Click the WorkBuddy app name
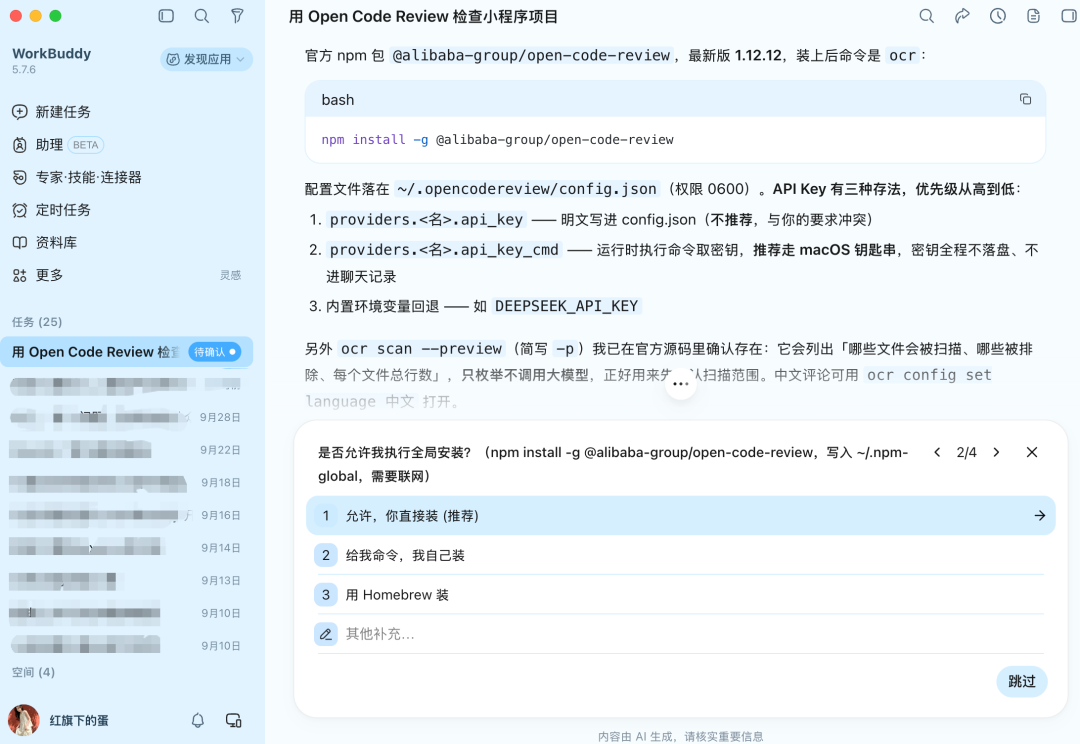The width and height of the screenshot is (1080, 744). coord(52,54)
